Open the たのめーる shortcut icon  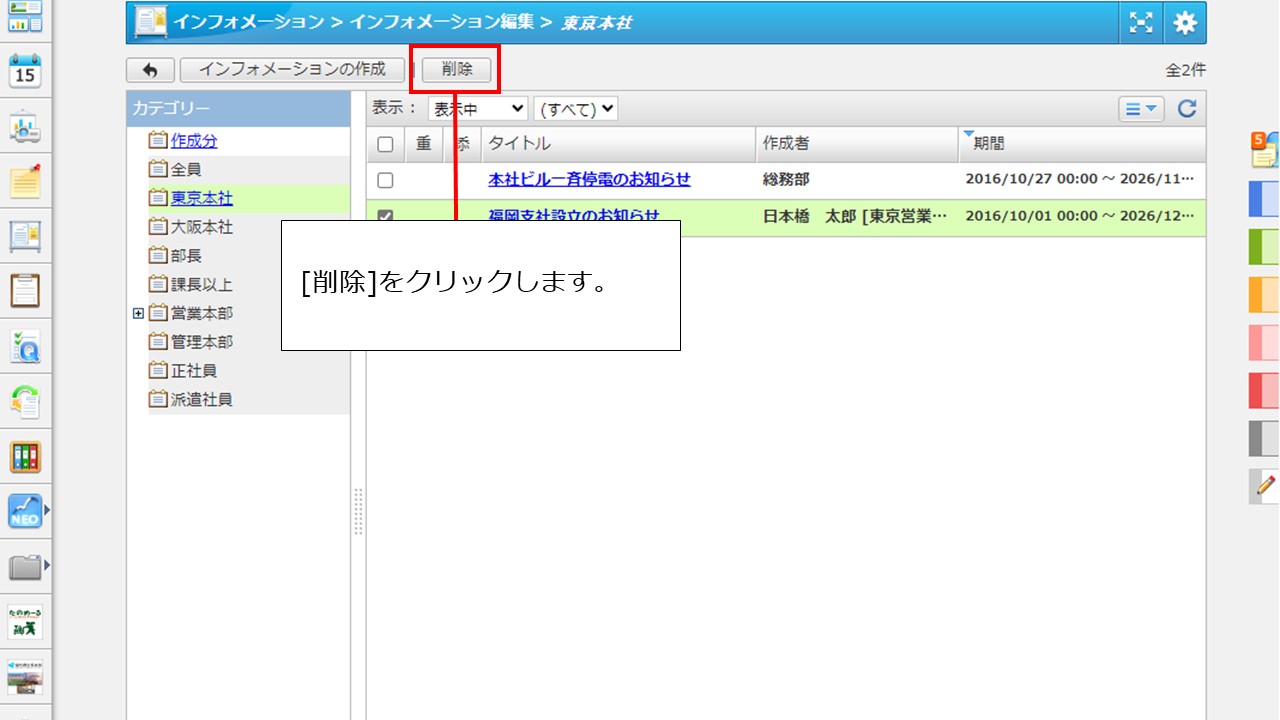[25, 622]
